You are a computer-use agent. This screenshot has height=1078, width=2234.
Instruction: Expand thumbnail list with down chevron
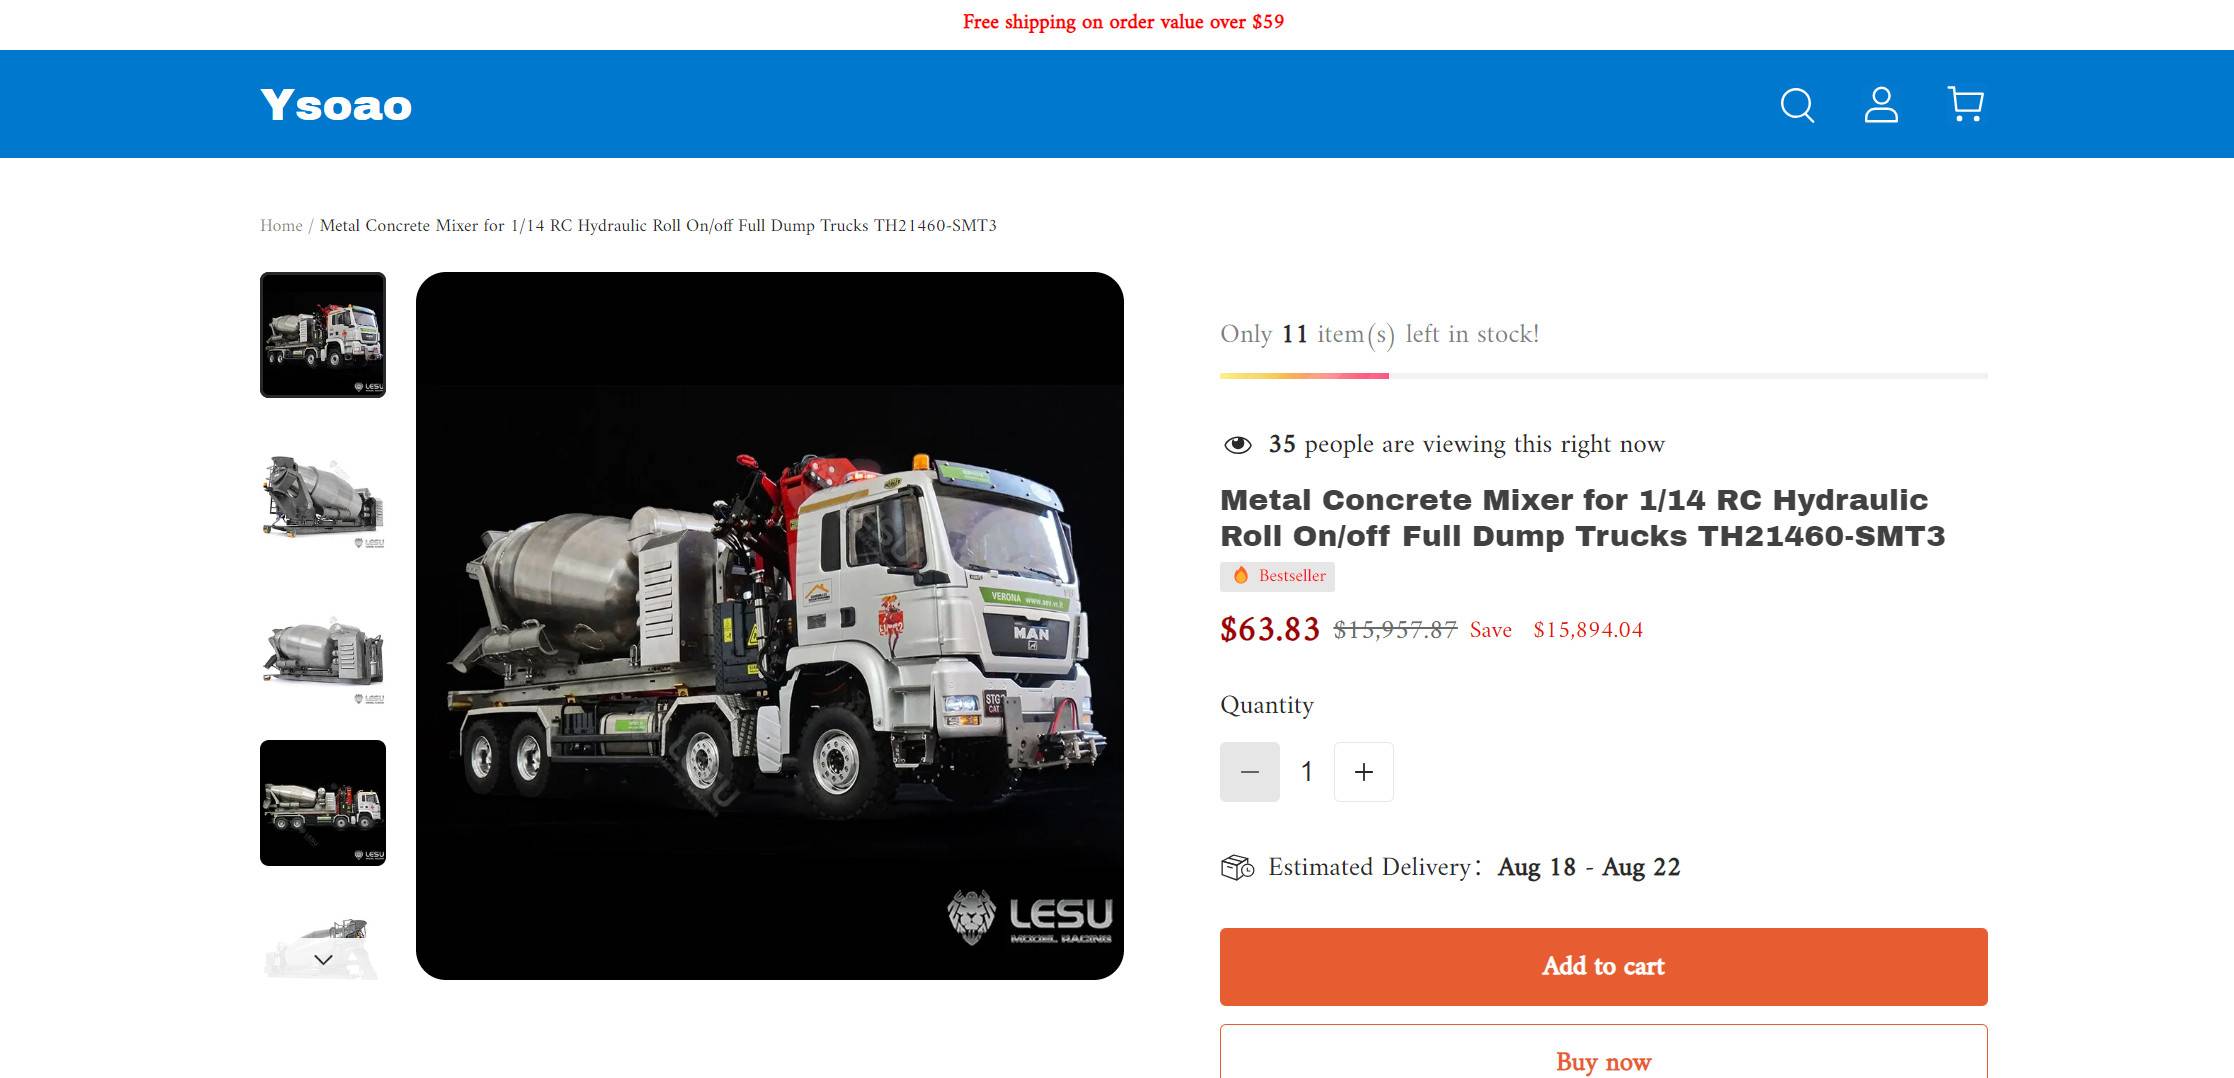323,960
